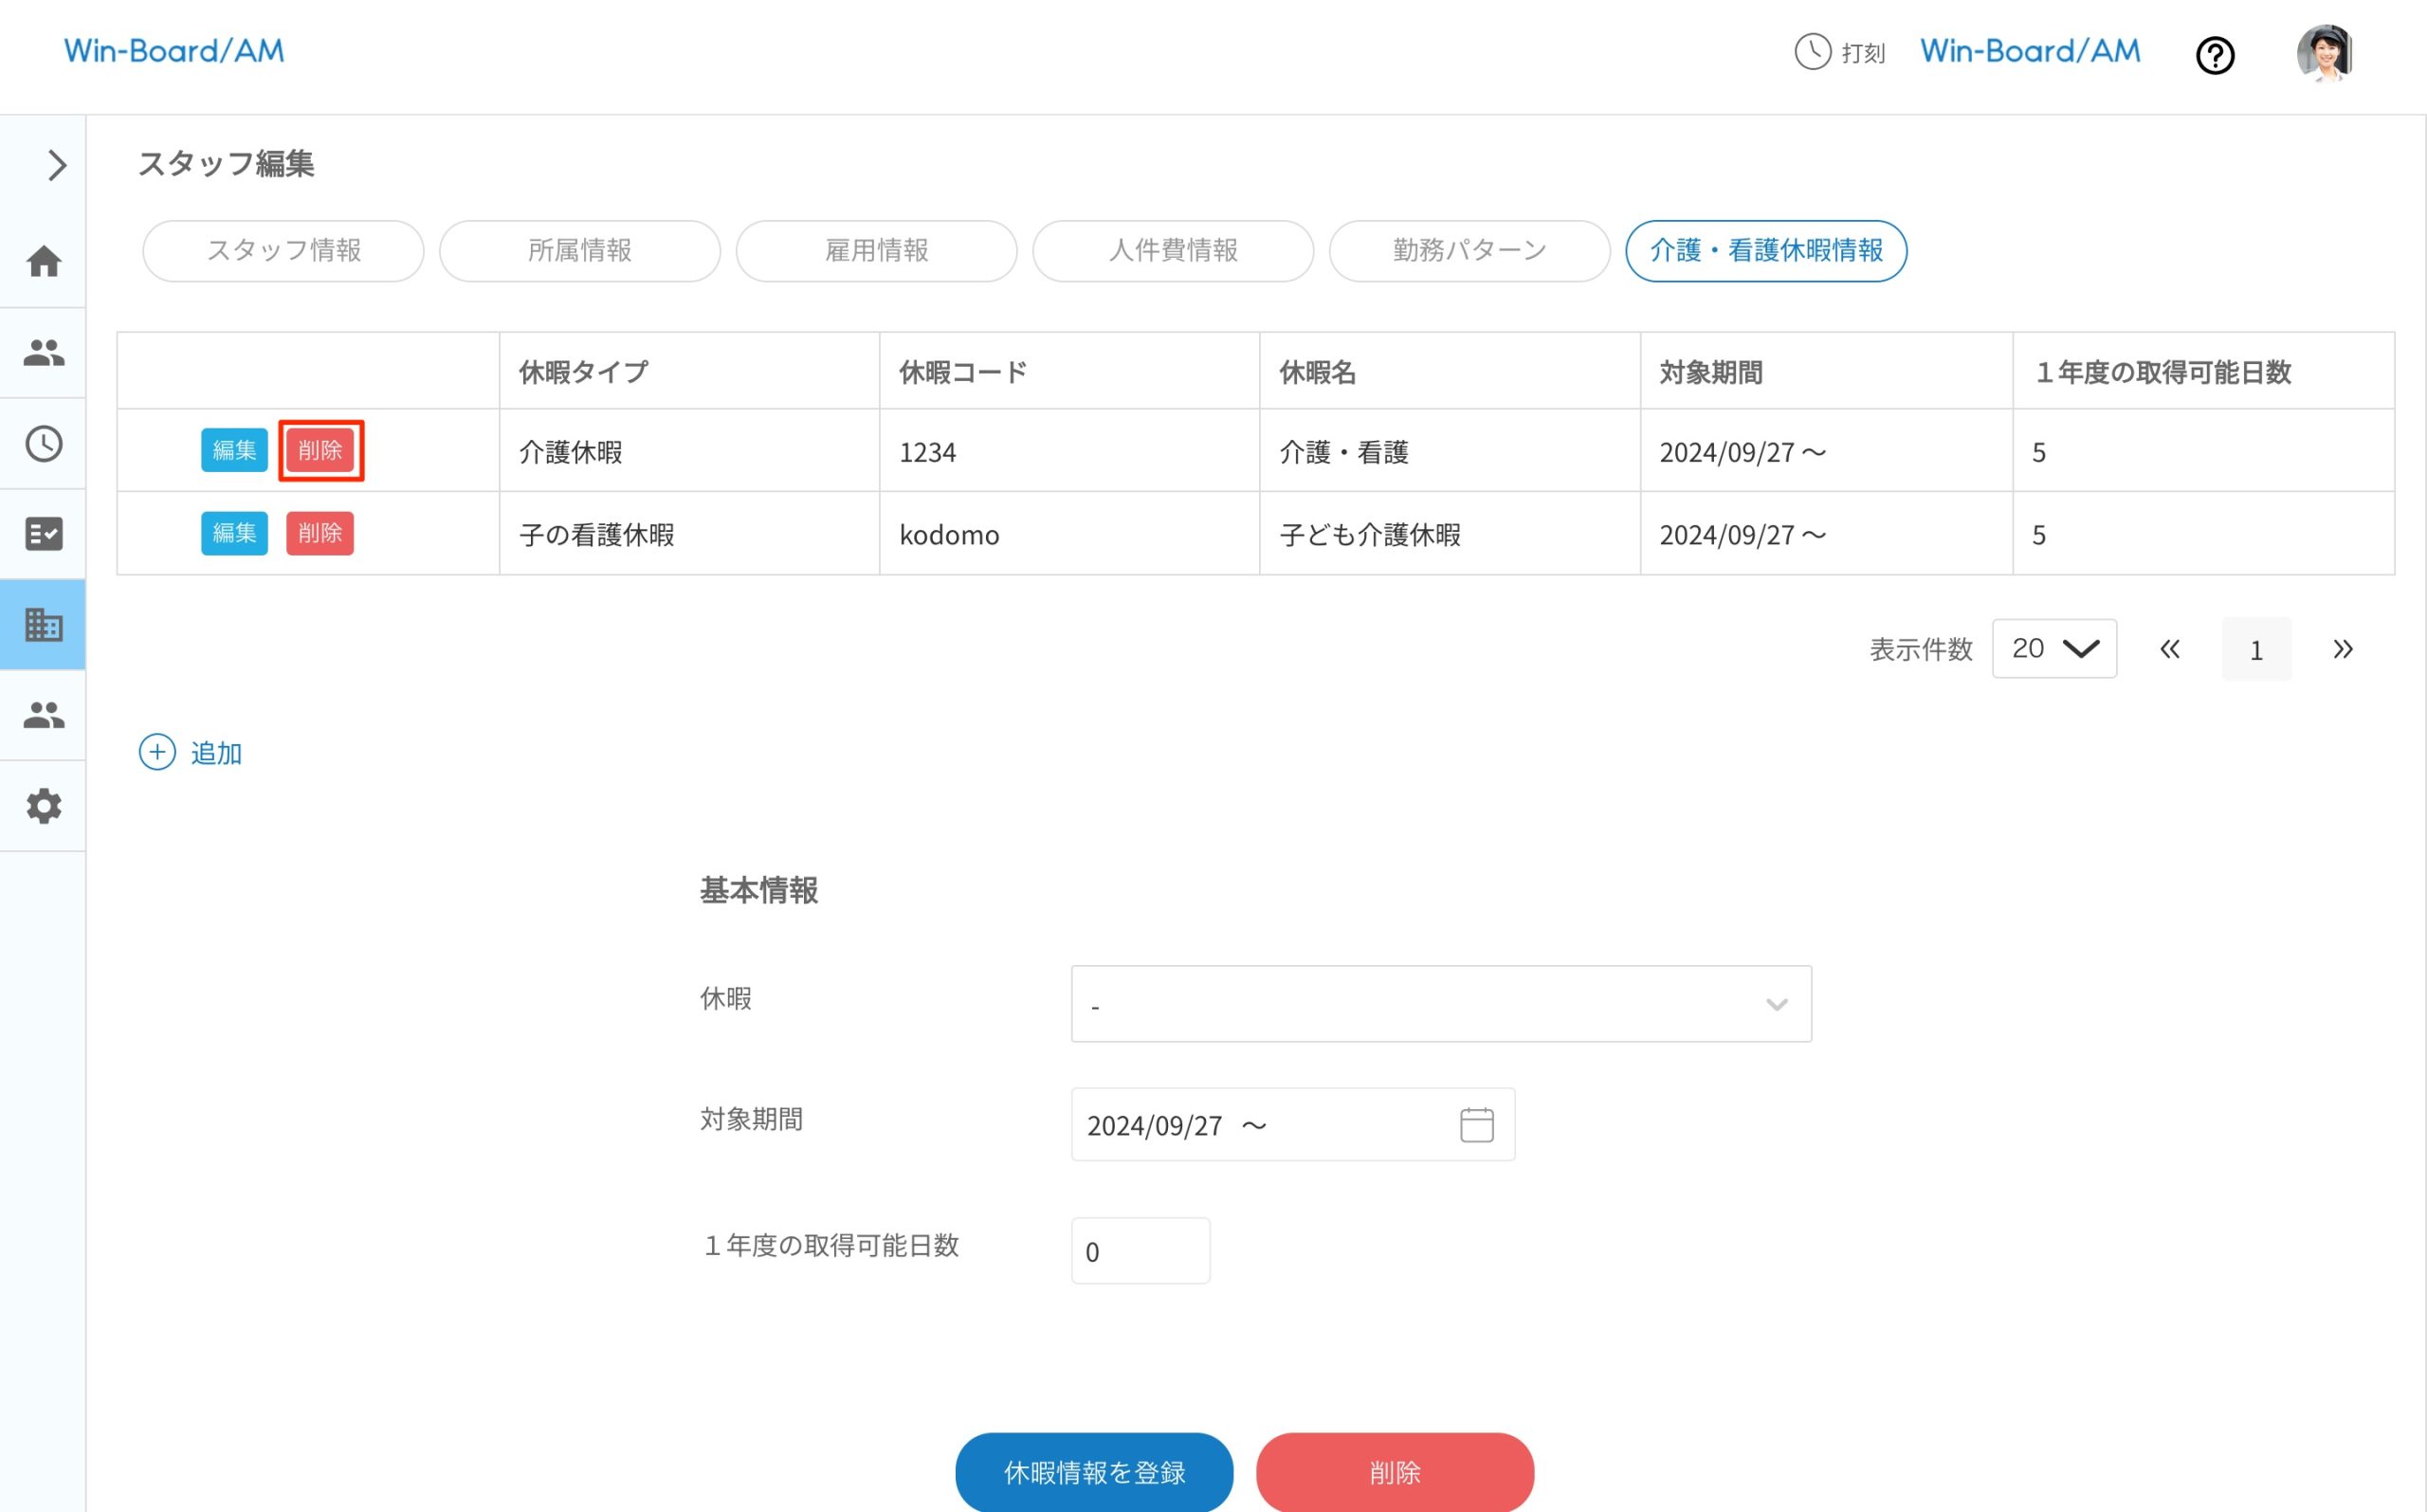Change 表示件数 using the 20 dropdown

2054,648
